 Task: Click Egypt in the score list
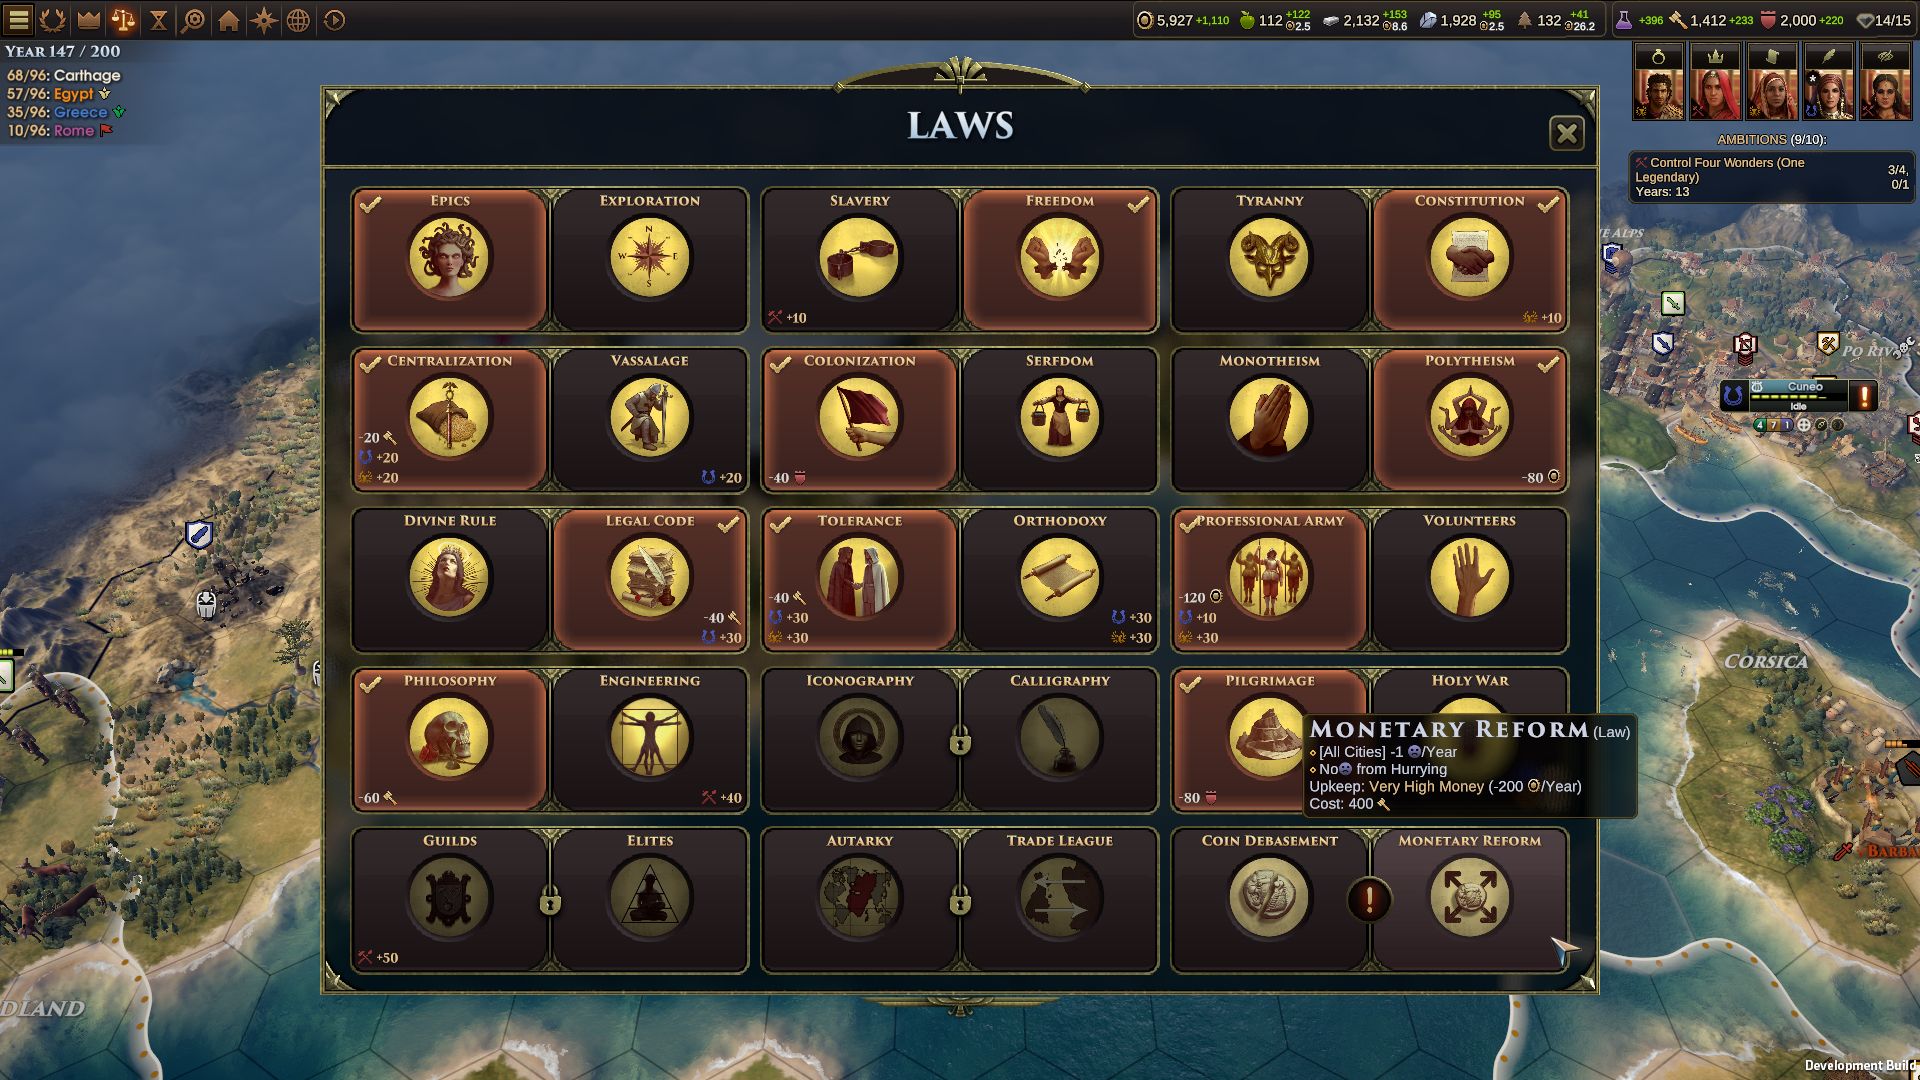coord(73,94)
